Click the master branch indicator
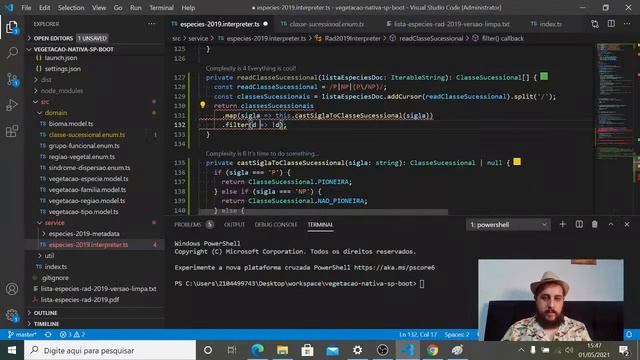Screen dimensions: 640x360 pos(22,334)
